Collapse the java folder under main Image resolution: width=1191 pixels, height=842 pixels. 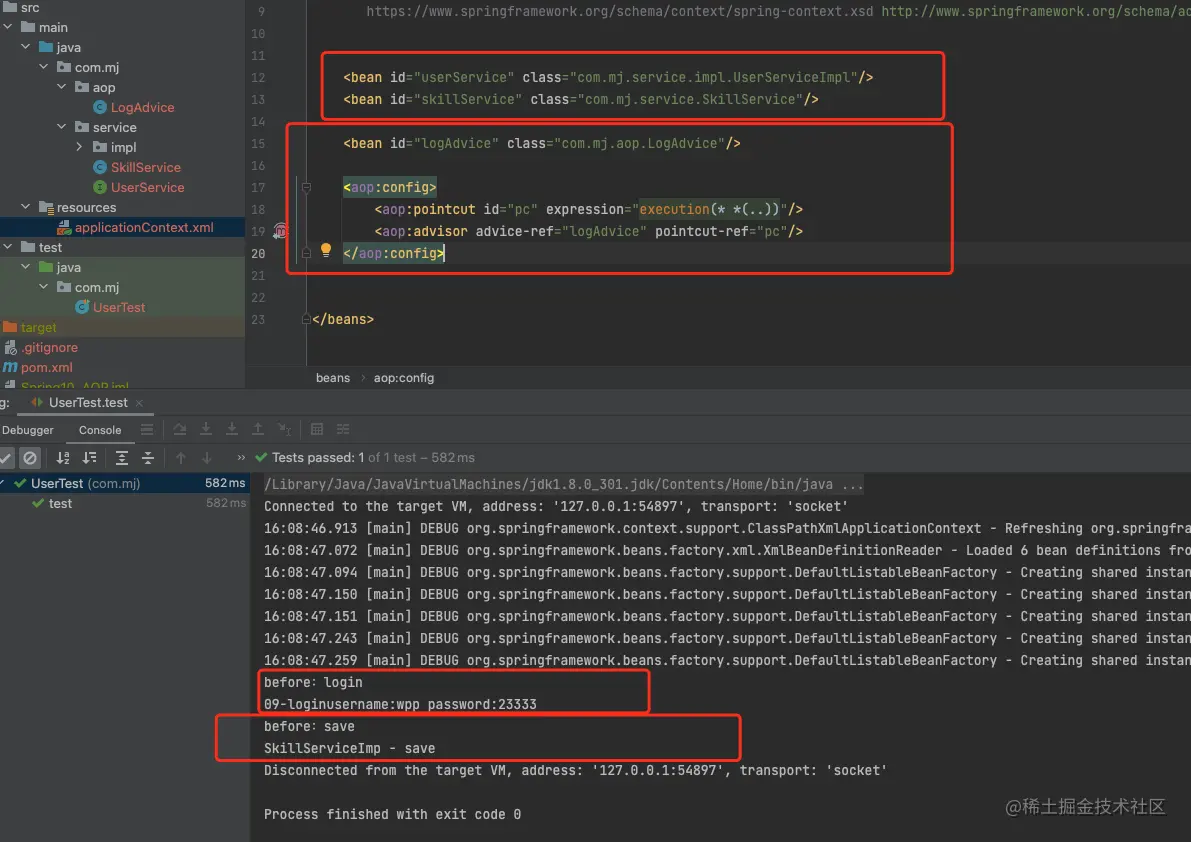pos(26,46)
